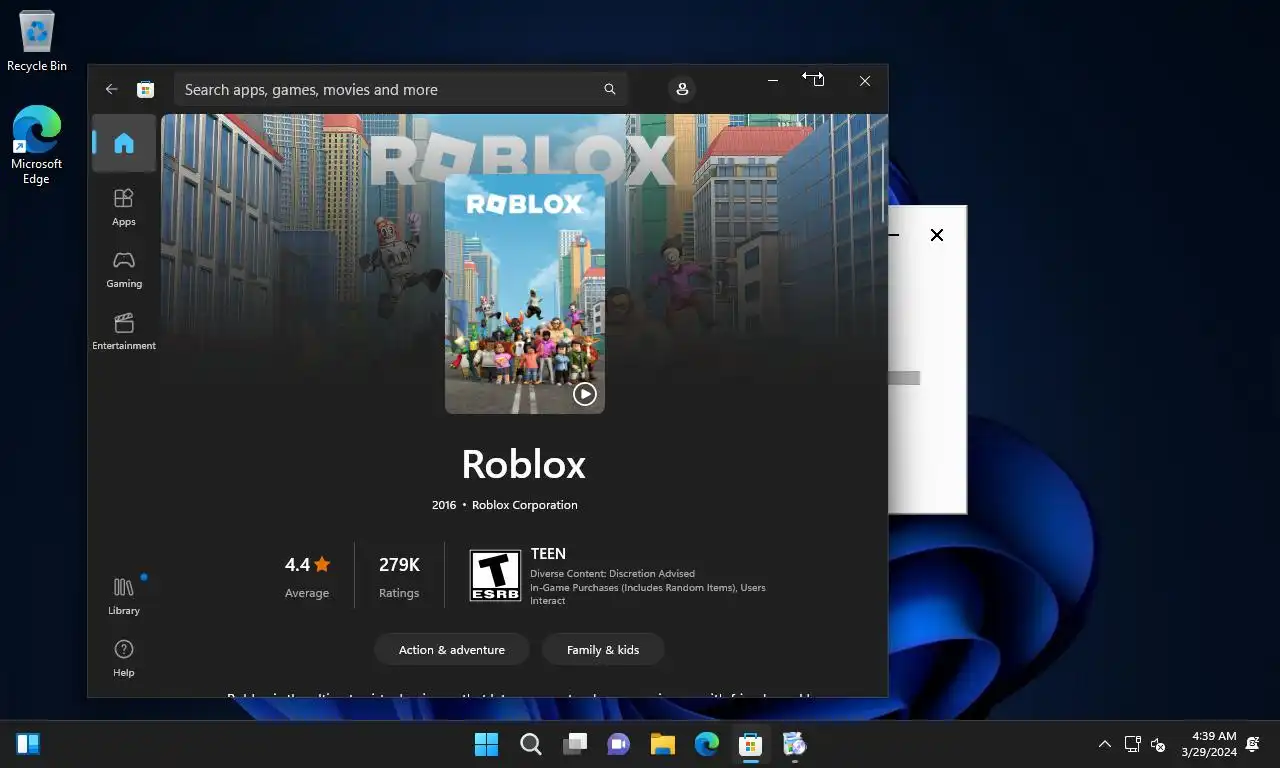
Task: Maximize the Microsoft Store window
Action: (x=819, y=81)
